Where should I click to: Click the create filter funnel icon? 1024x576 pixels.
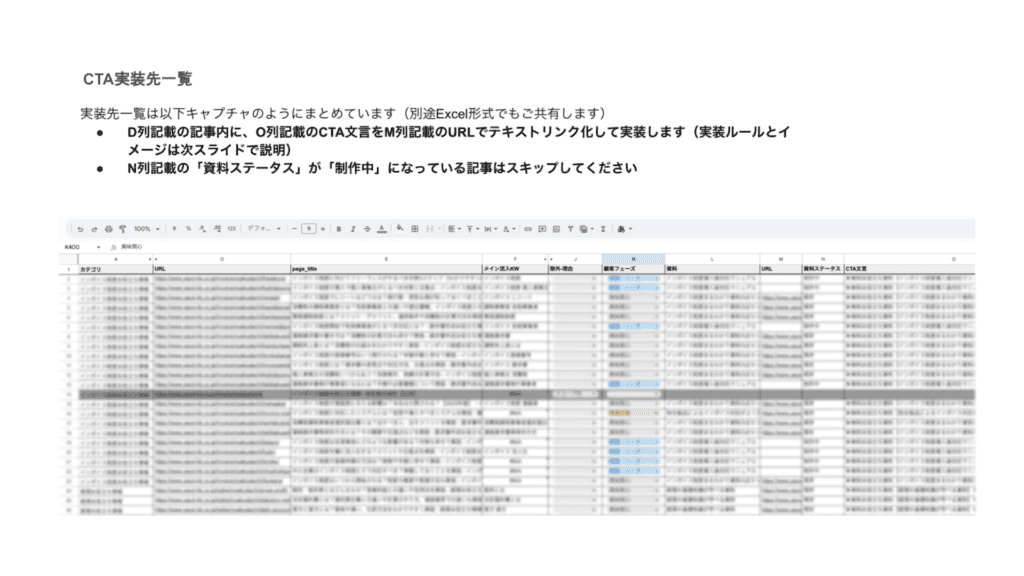[571, 229]
